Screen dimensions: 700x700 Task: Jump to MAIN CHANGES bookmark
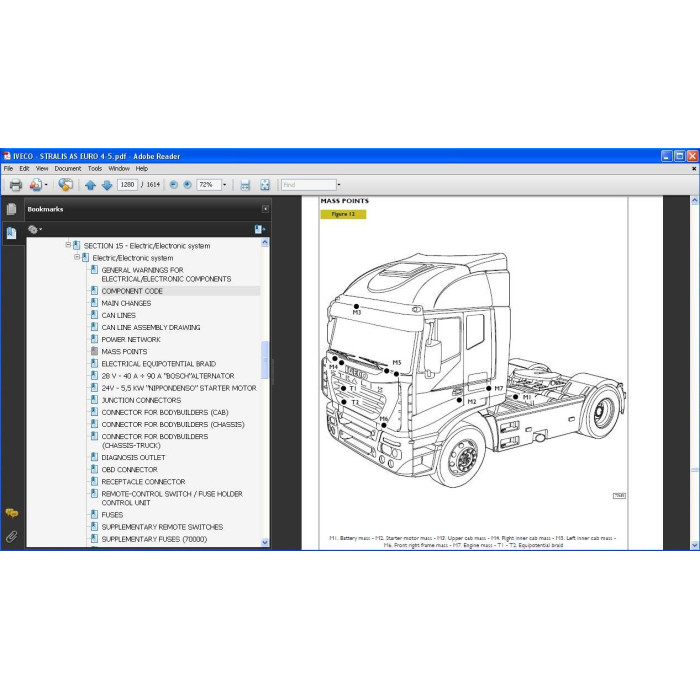[x=126, y=303]
